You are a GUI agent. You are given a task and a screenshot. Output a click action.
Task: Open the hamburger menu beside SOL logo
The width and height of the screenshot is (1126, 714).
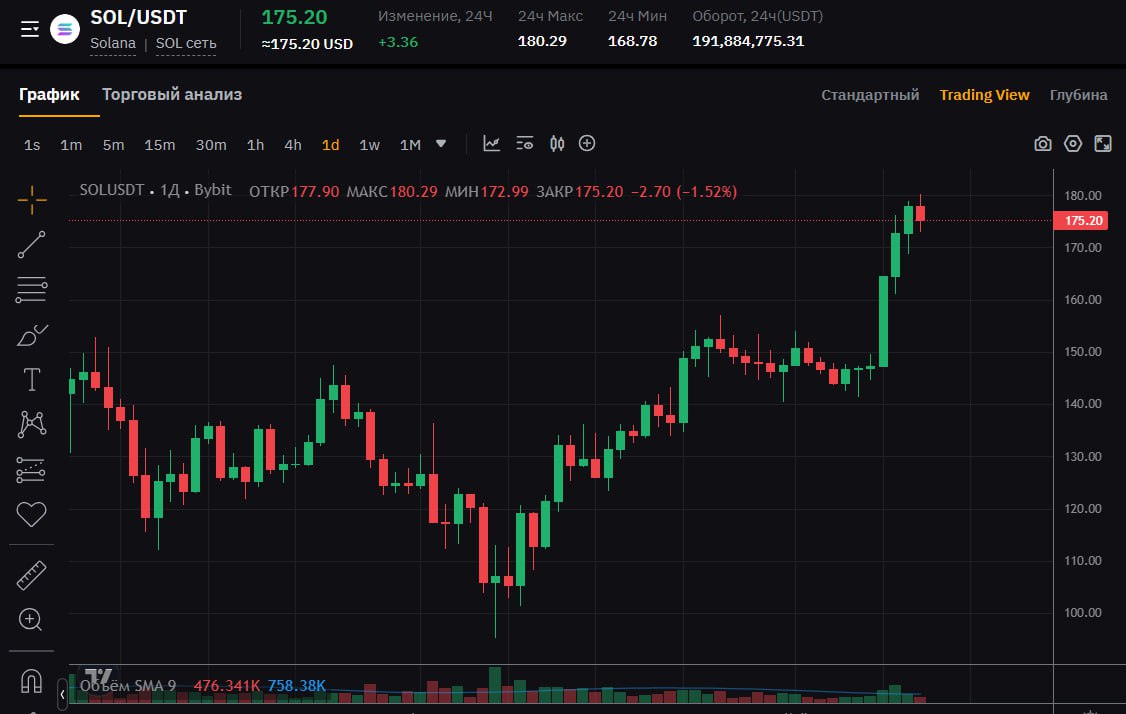(29, 29)
